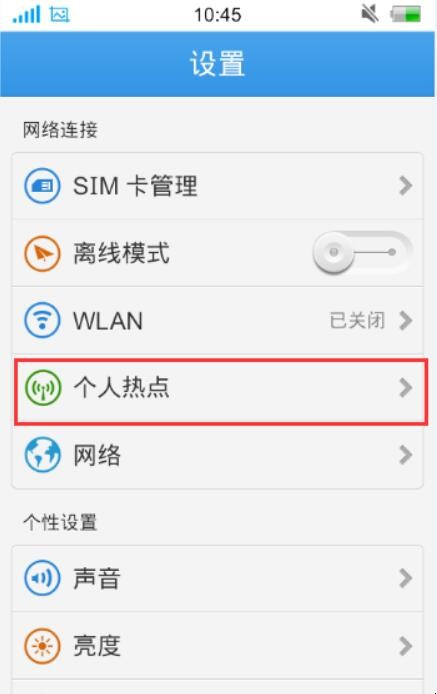Tap the picture notification icon in status bar
437x694 pixels.
[x=60, y=15]
